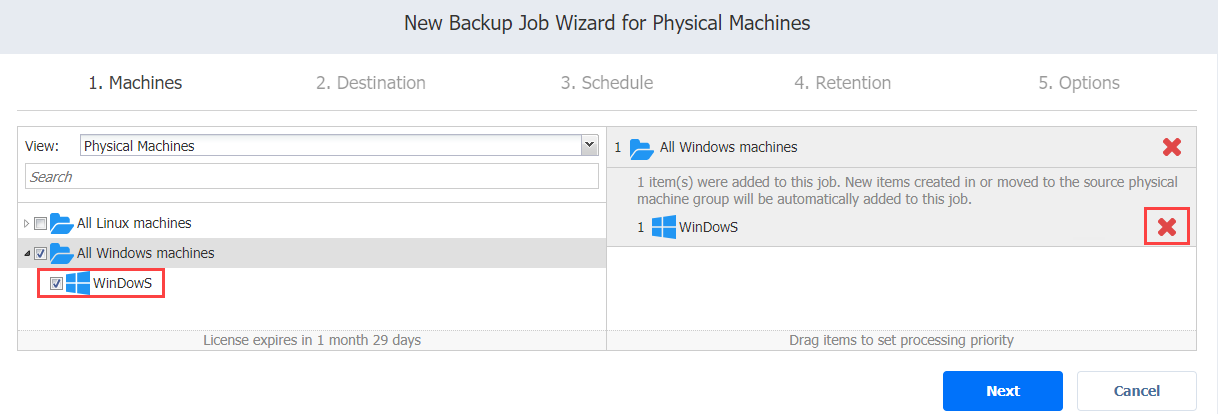The image size is (1218, 414).
Task: Remove the WinDowS machine with red X
Action: (x=1166, y=227)
